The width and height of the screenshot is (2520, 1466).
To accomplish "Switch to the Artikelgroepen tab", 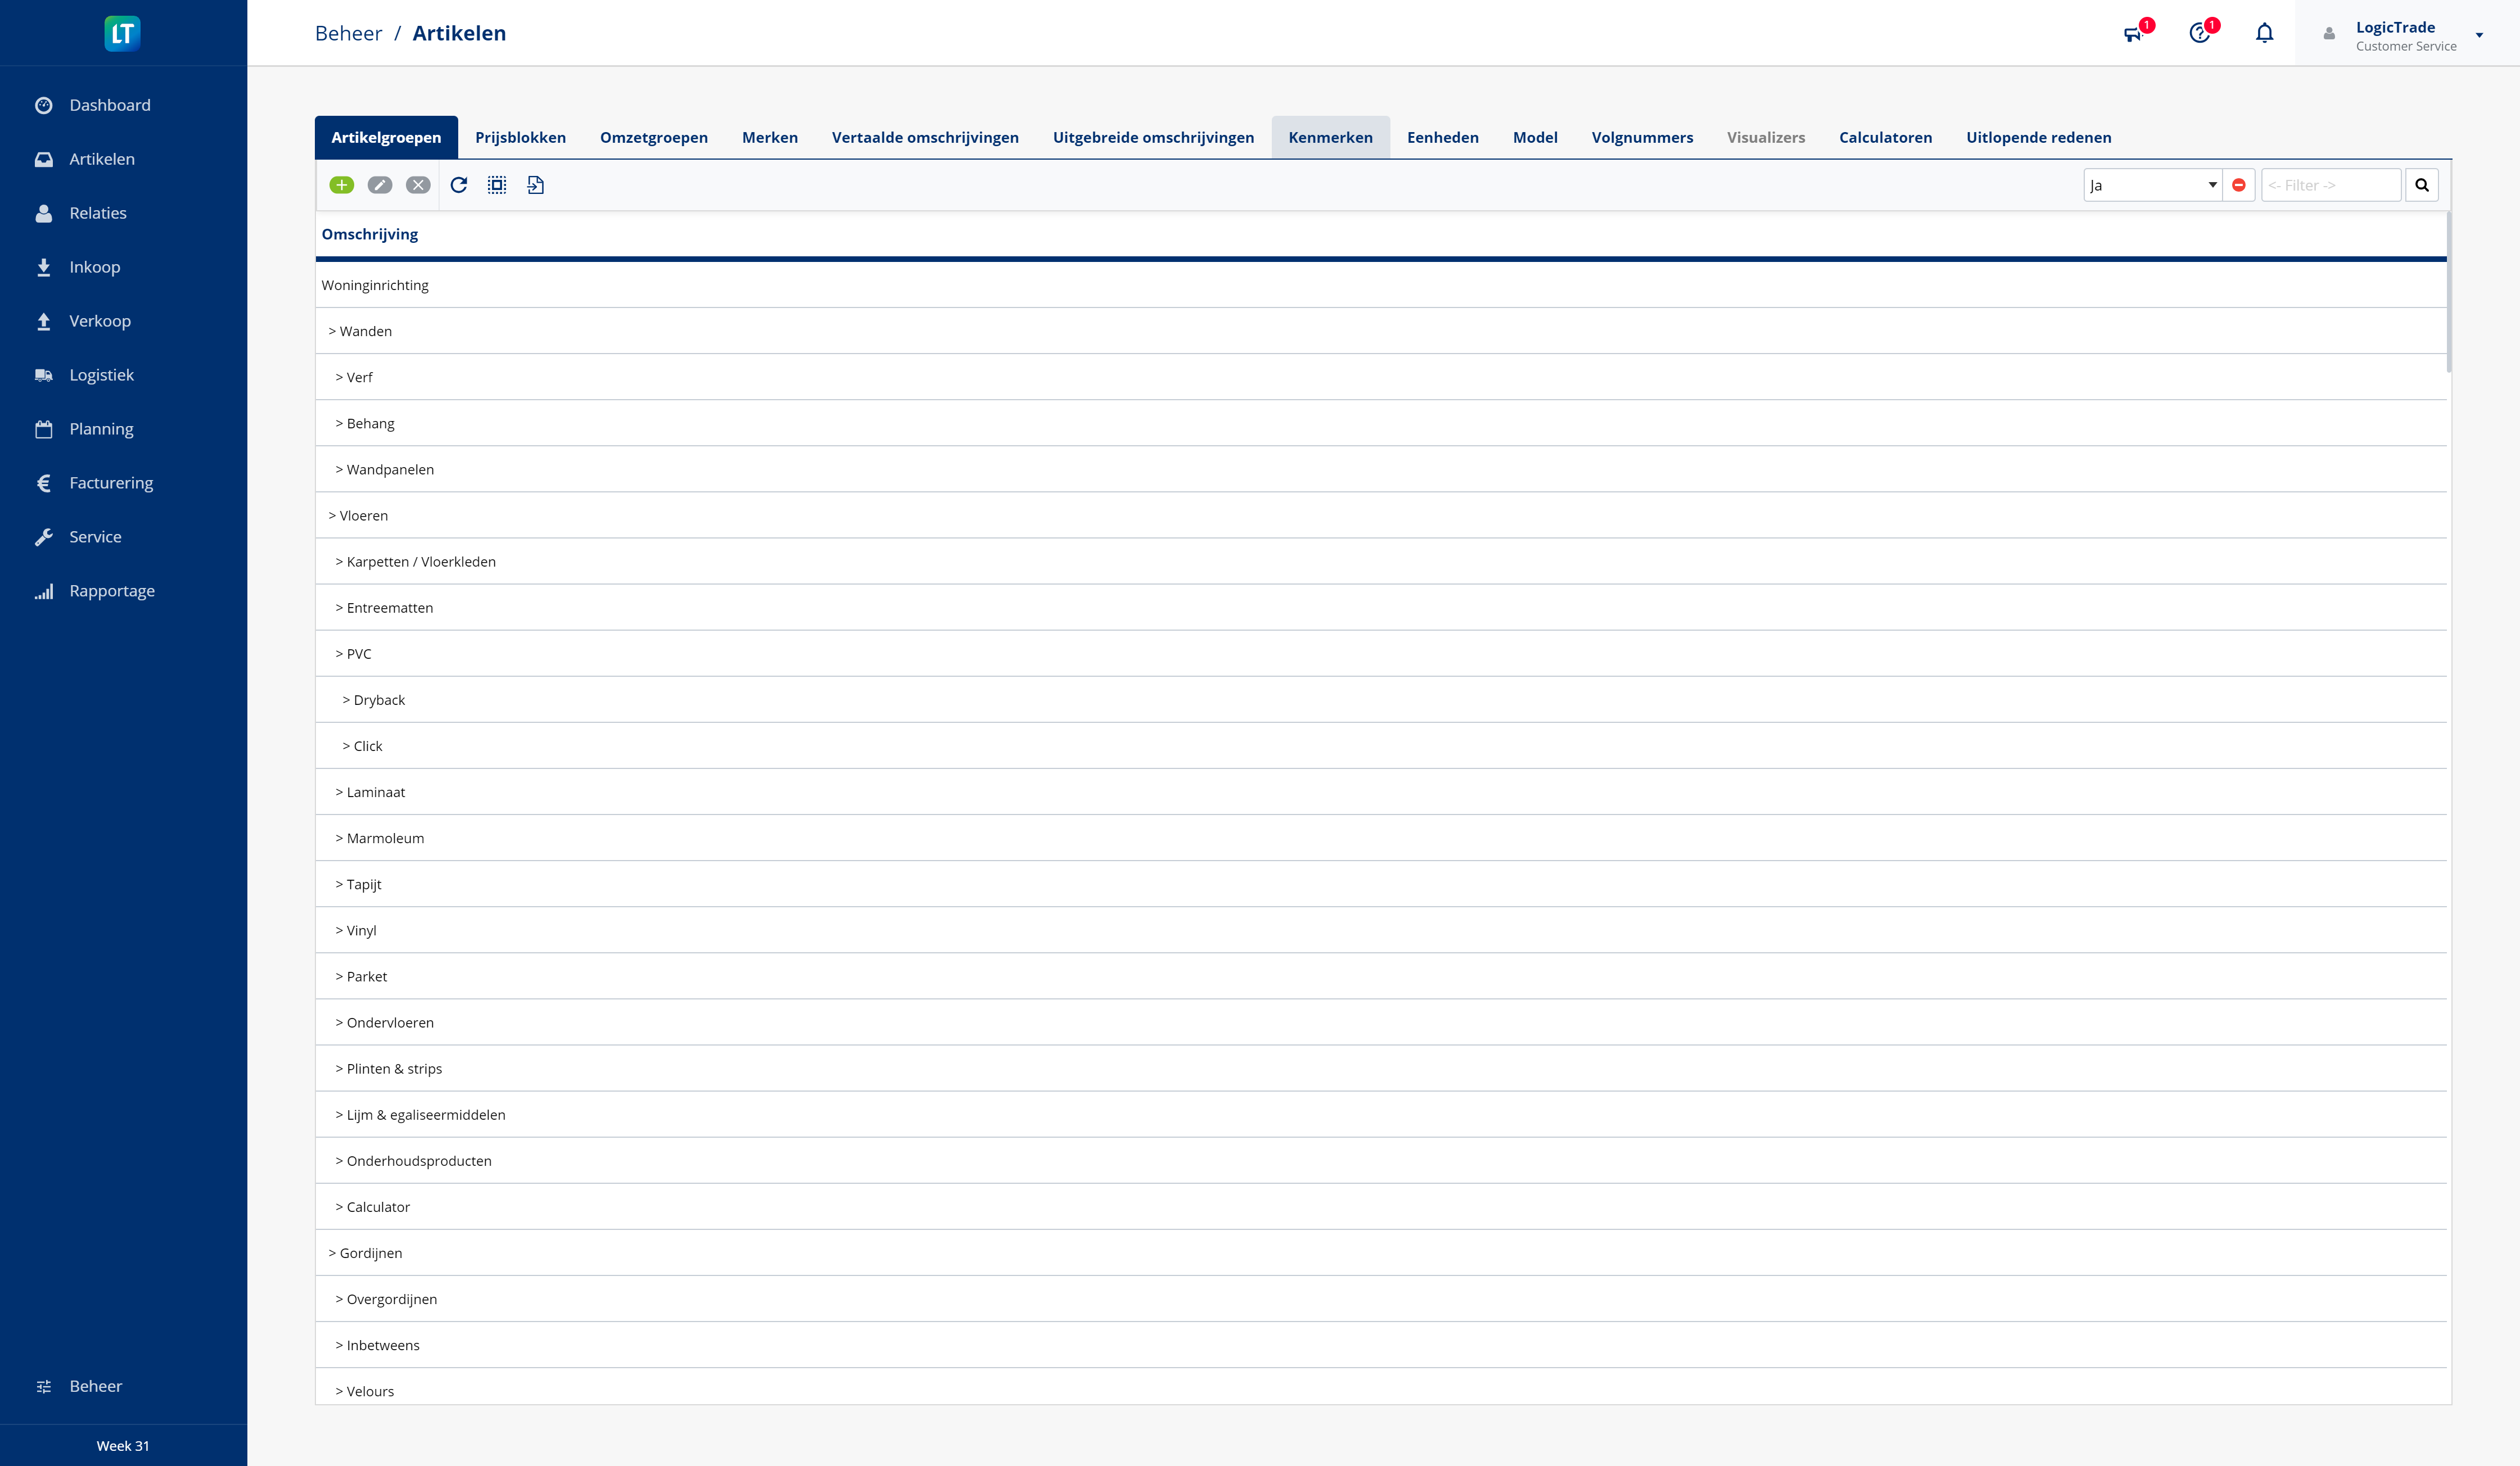I will (386, 137).
